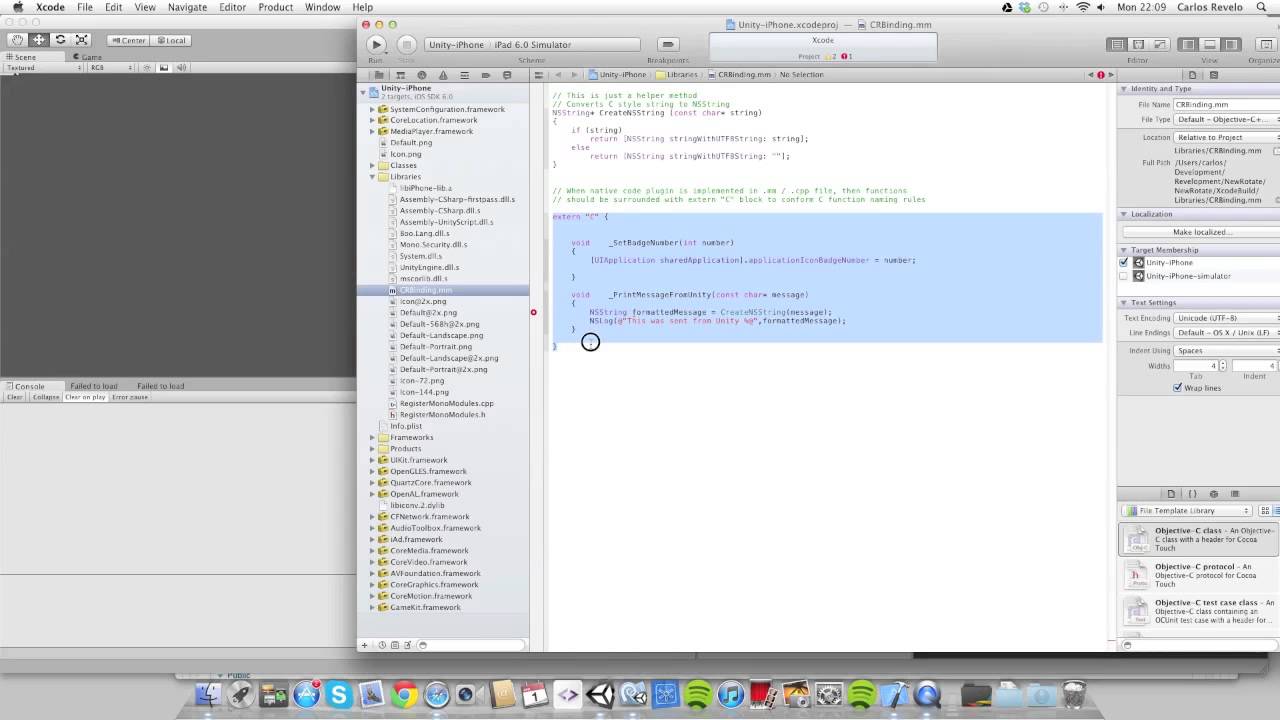1280x720 pixels.
Task: Open the Window menu
Action: [x=322, y=7]
